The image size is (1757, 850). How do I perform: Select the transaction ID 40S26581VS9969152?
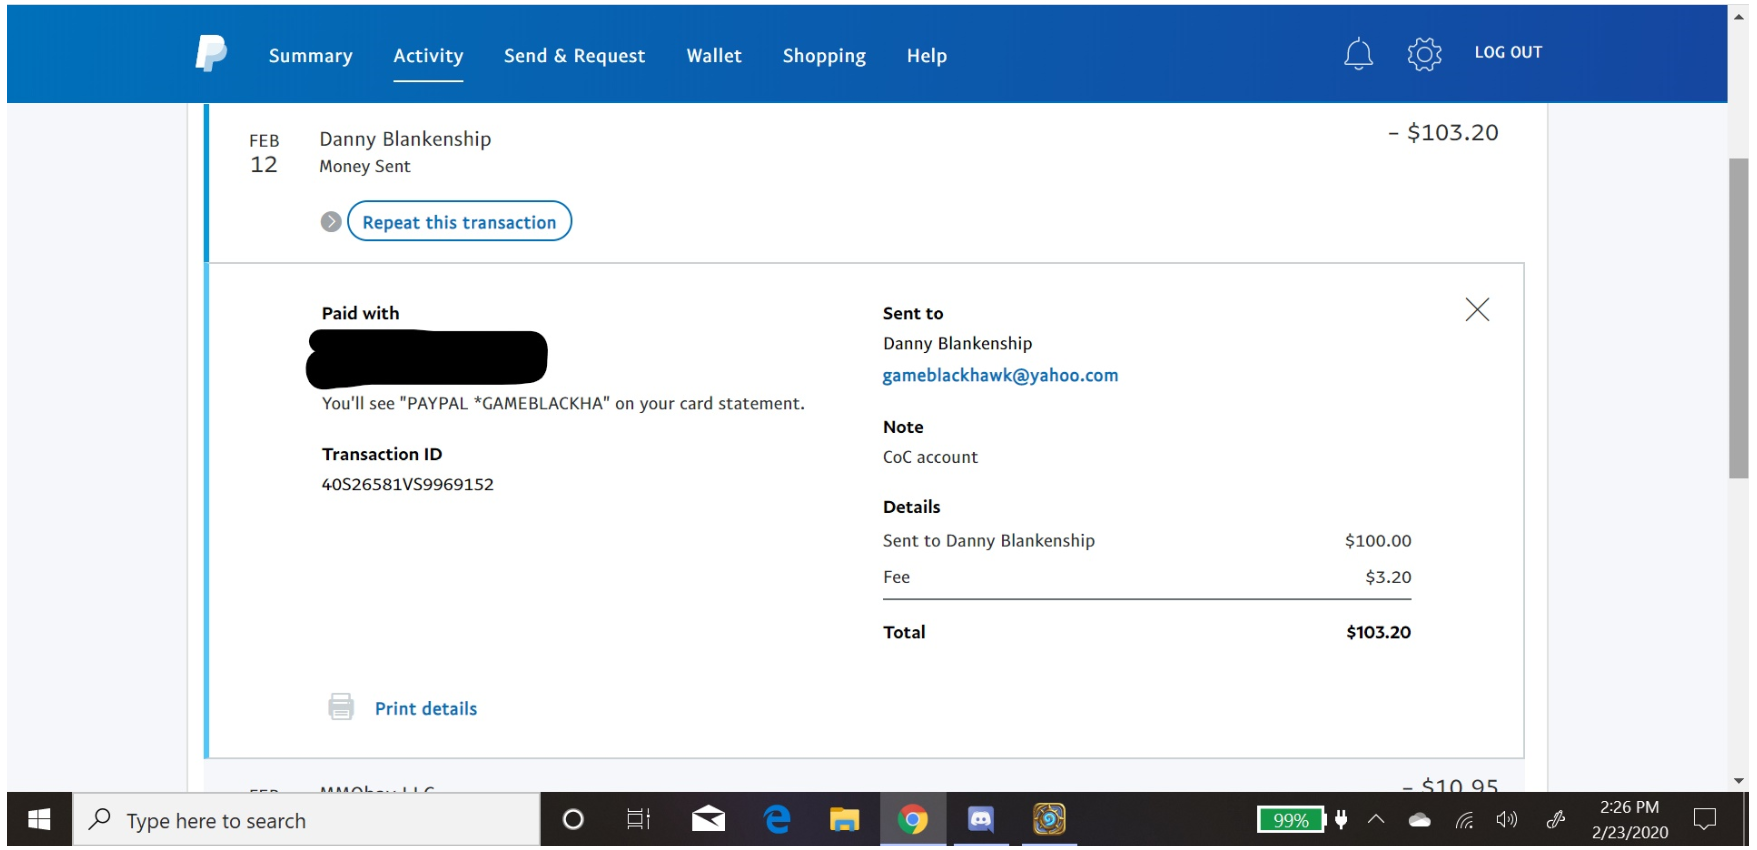coord(407,485)
